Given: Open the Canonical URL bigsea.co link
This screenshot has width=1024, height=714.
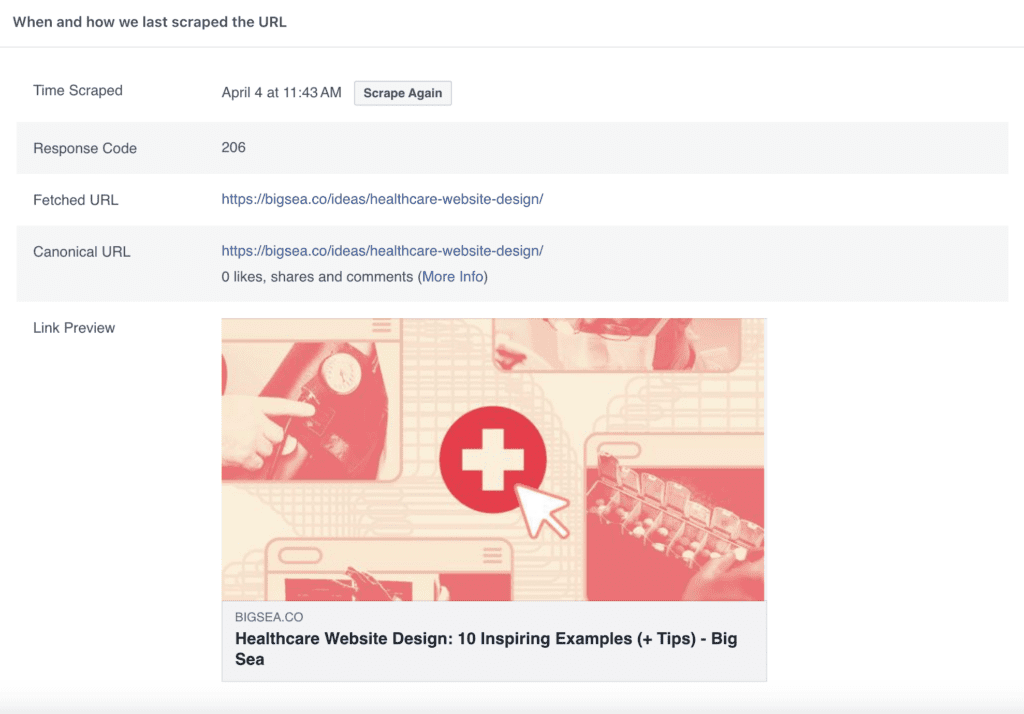Looking at the screenshot, I should pos(382,251).
